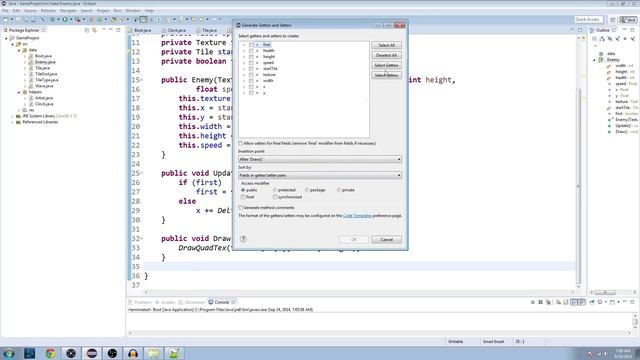This screenshot has height=360, width=640.
Task: Click Collapse All icon in Package Explorer
Action: [87, 30]
